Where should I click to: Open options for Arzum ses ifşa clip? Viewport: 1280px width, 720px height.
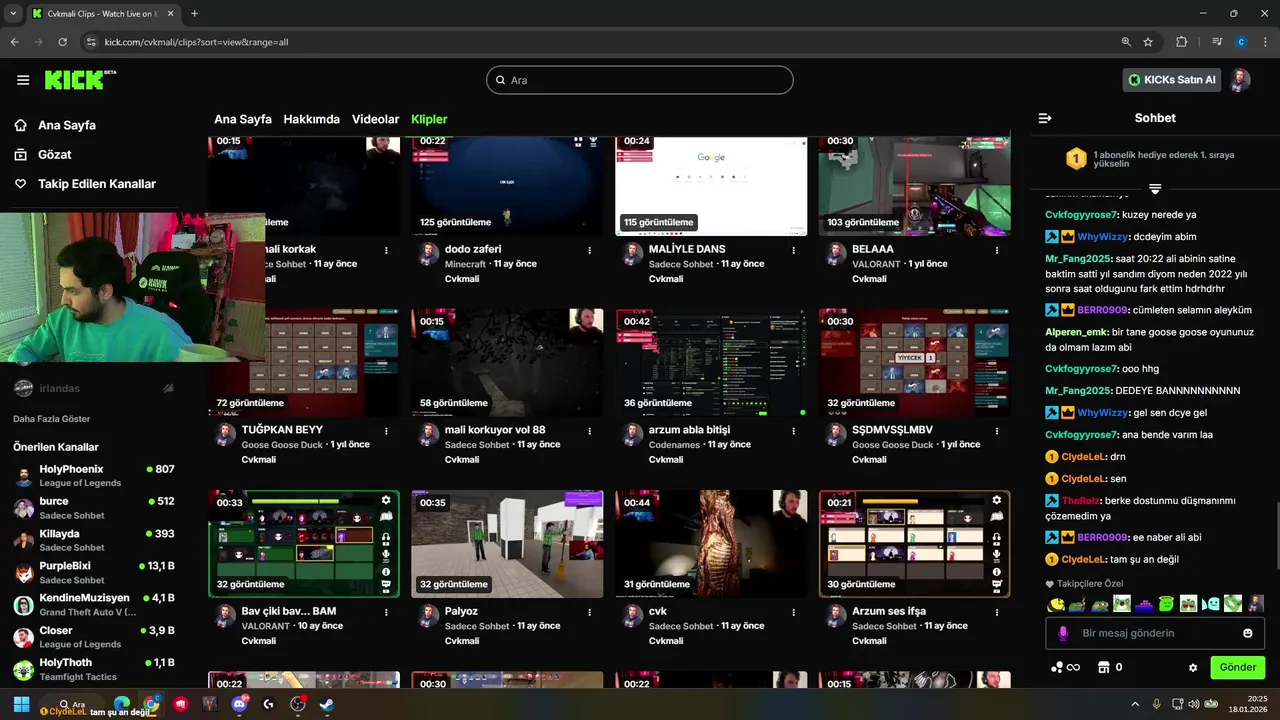click(997, 612)
